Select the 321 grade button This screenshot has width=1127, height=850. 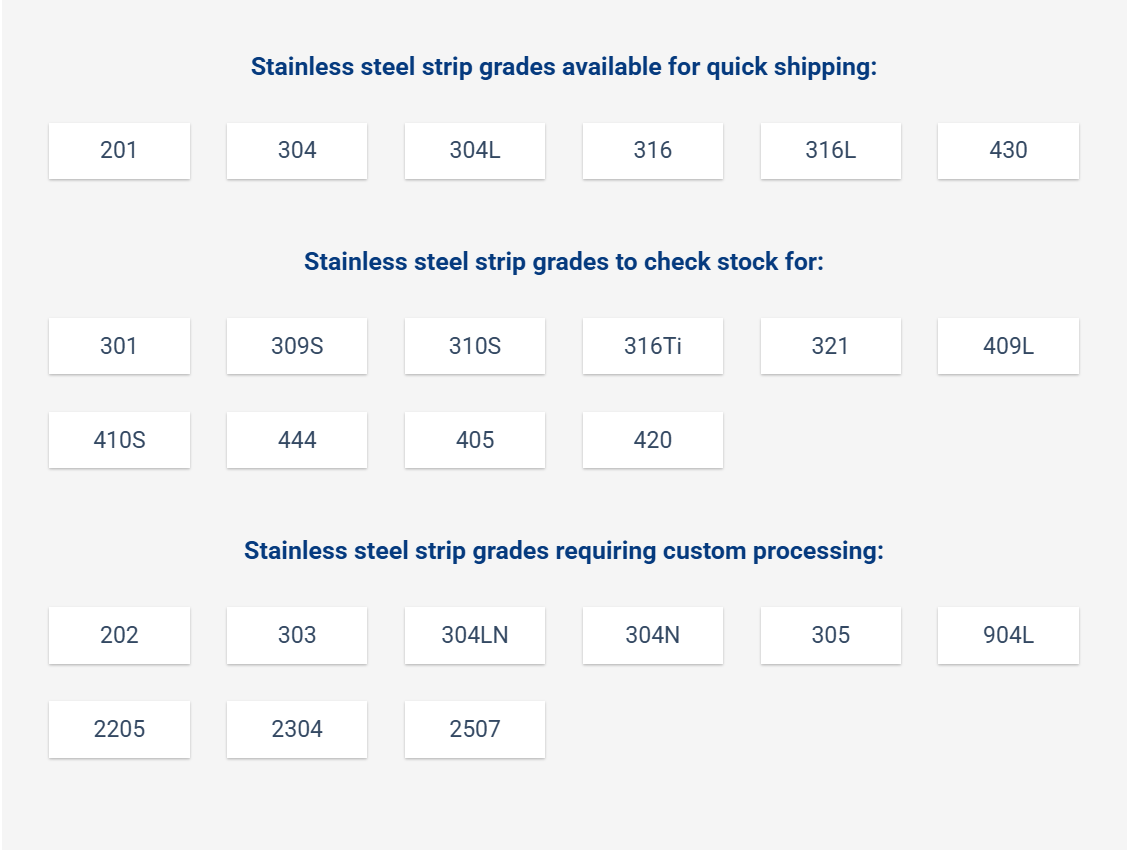pyautogui.click(x=830, y=346)
